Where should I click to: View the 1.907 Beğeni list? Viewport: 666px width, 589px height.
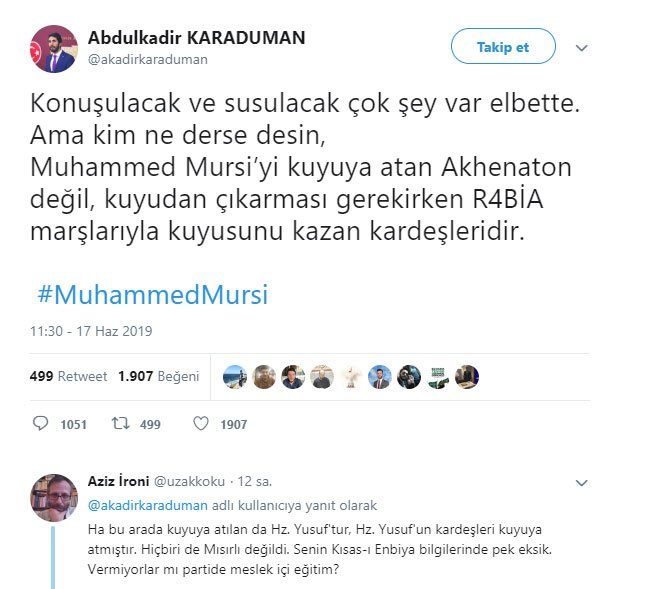[x=159, y=376]
